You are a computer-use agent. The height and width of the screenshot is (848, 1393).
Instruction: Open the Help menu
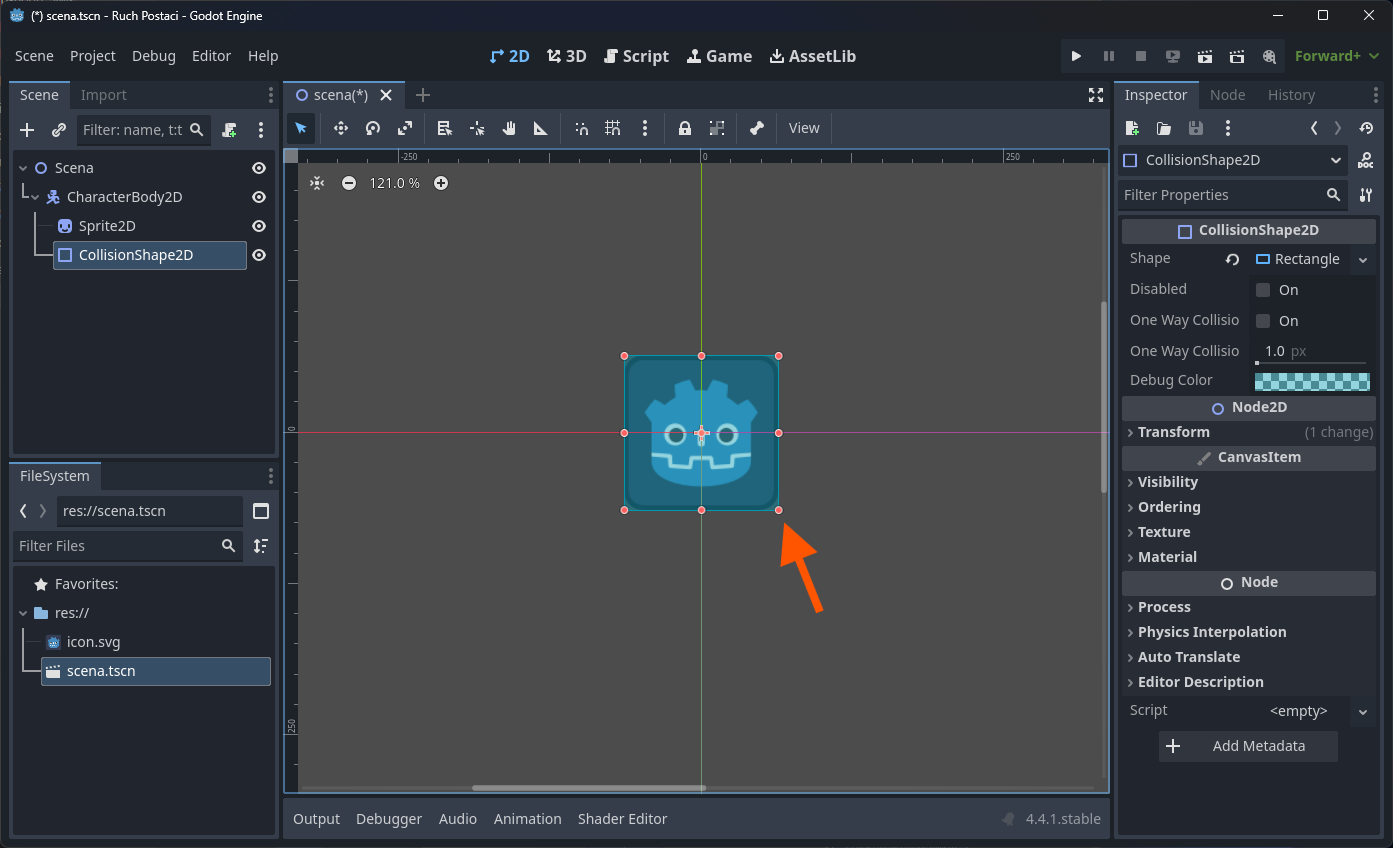pos(263,56)
